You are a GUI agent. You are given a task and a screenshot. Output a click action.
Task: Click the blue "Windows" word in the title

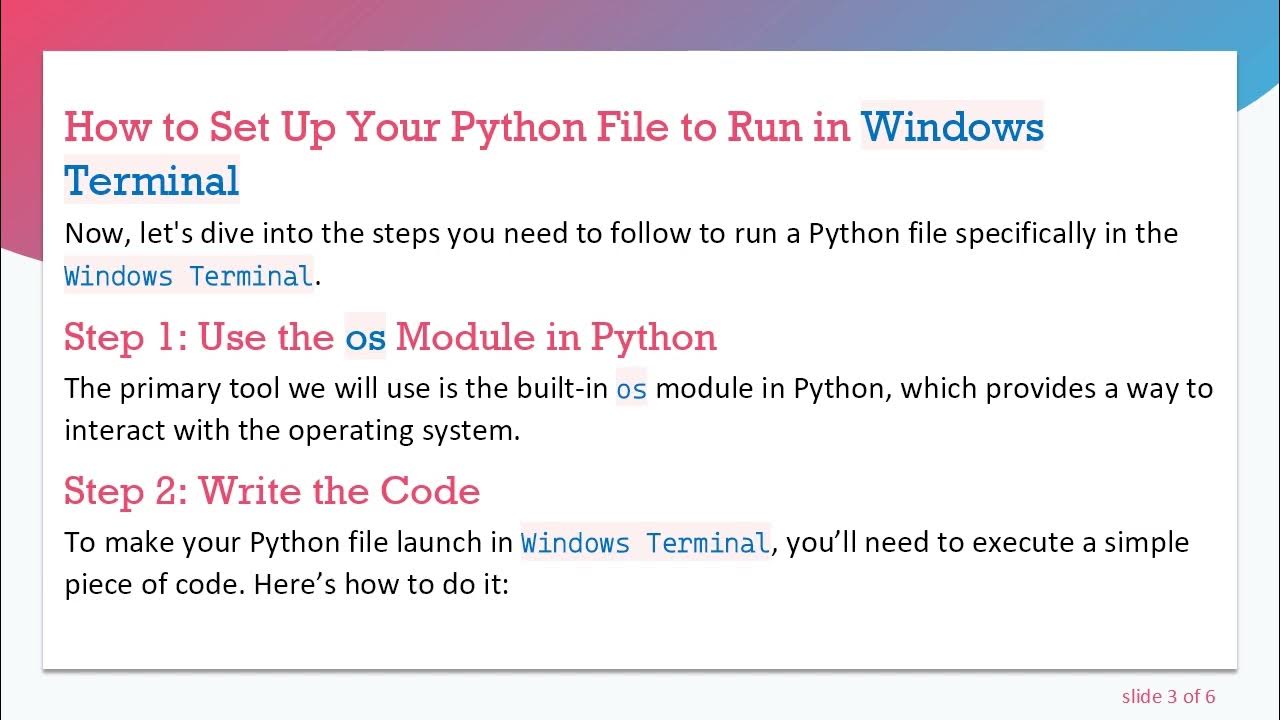[x=952, y=128]
